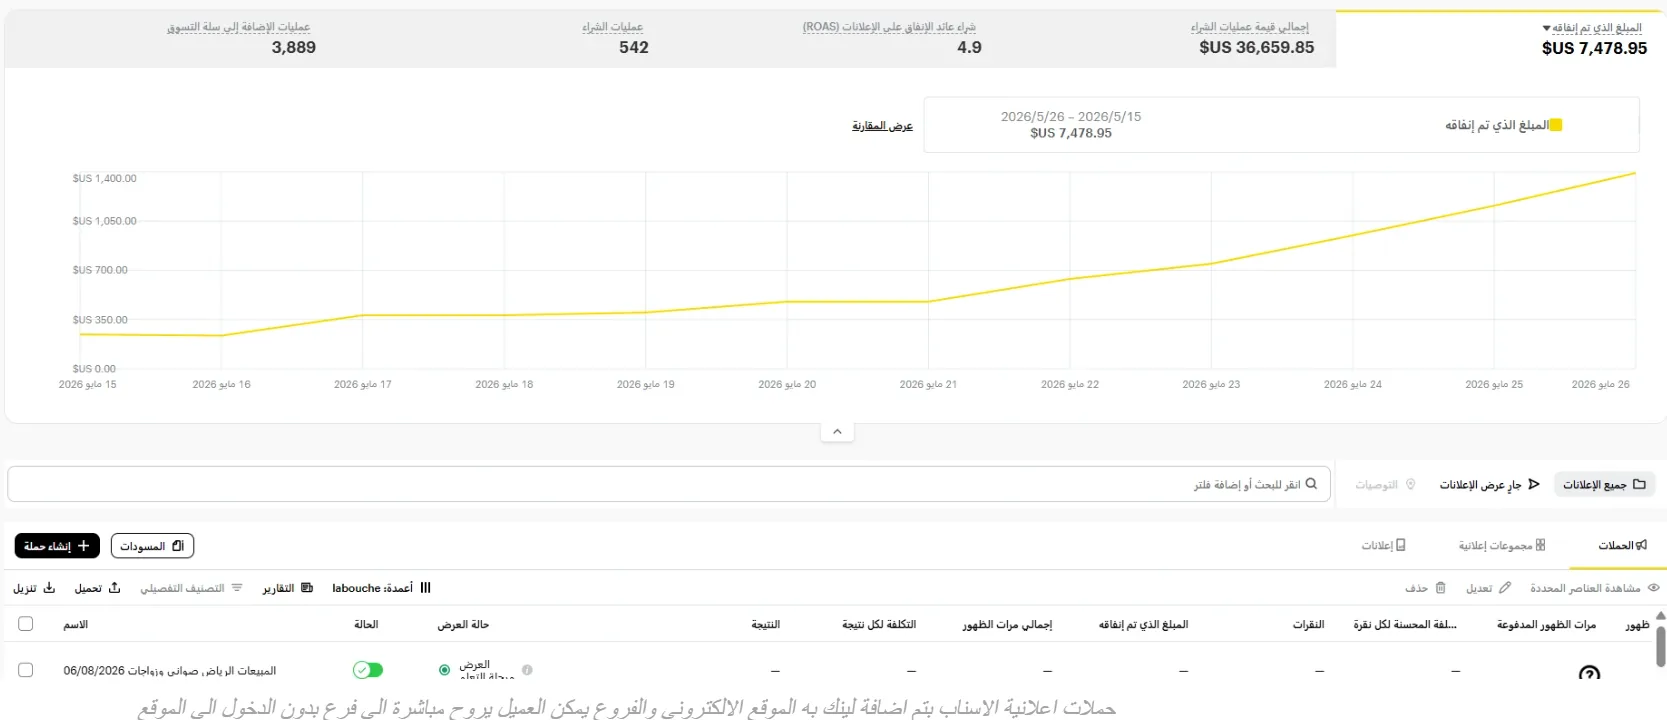Screen dimensions: 1667x720
Task: Click the info icon beside delivery status
Action: 527,670
